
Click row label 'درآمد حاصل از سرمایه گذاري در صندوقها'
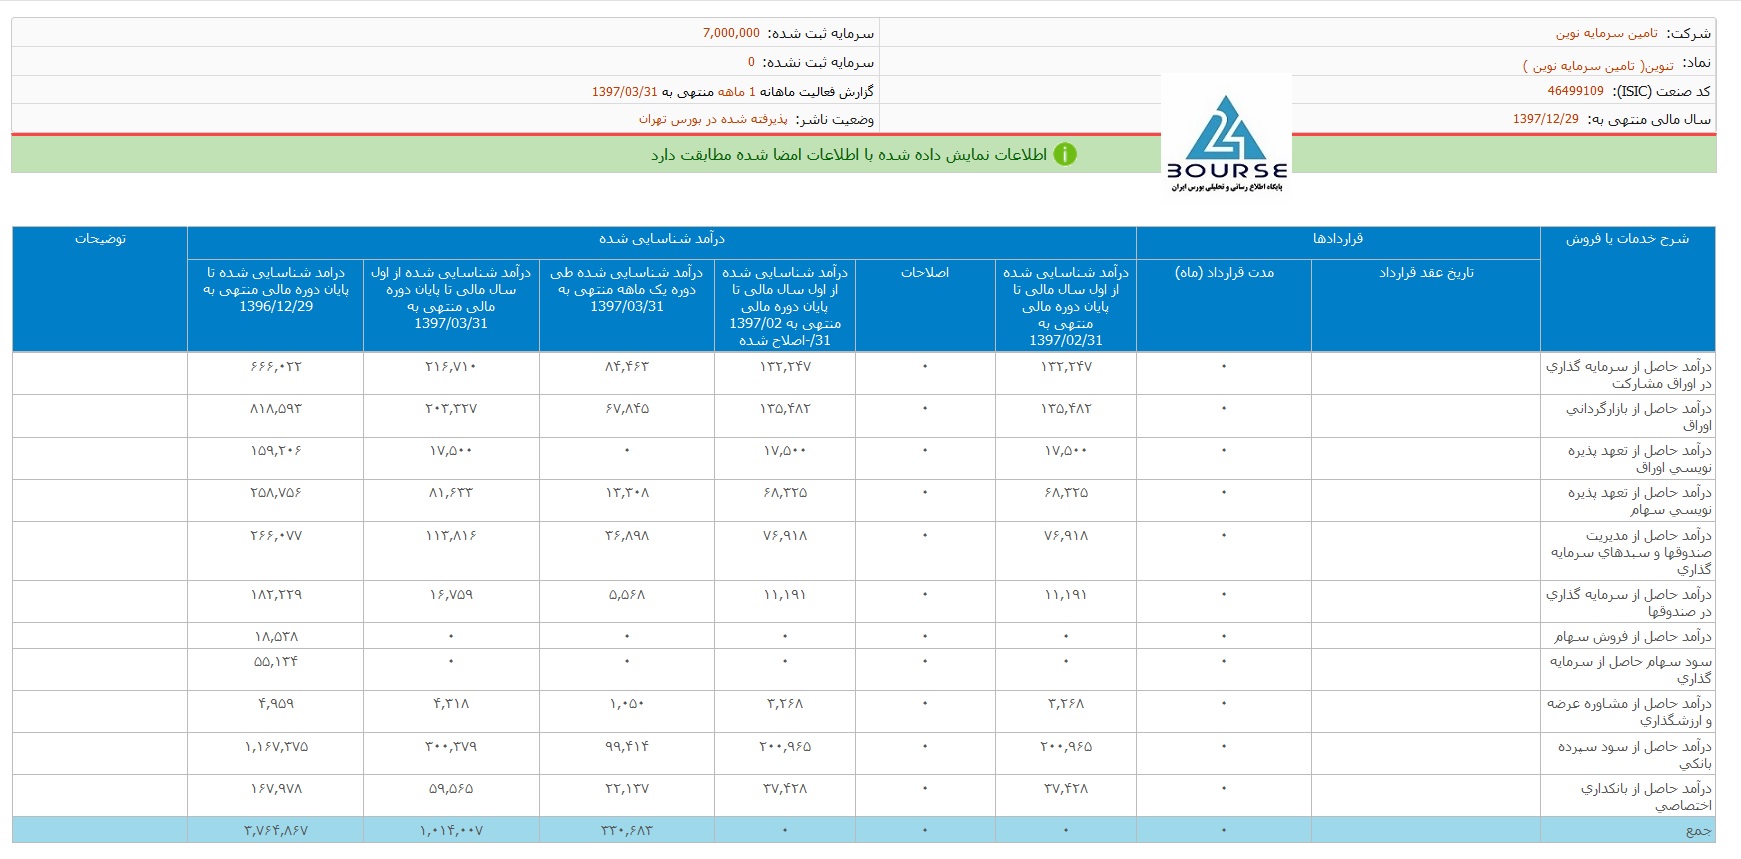click(x=1628, y=602)
